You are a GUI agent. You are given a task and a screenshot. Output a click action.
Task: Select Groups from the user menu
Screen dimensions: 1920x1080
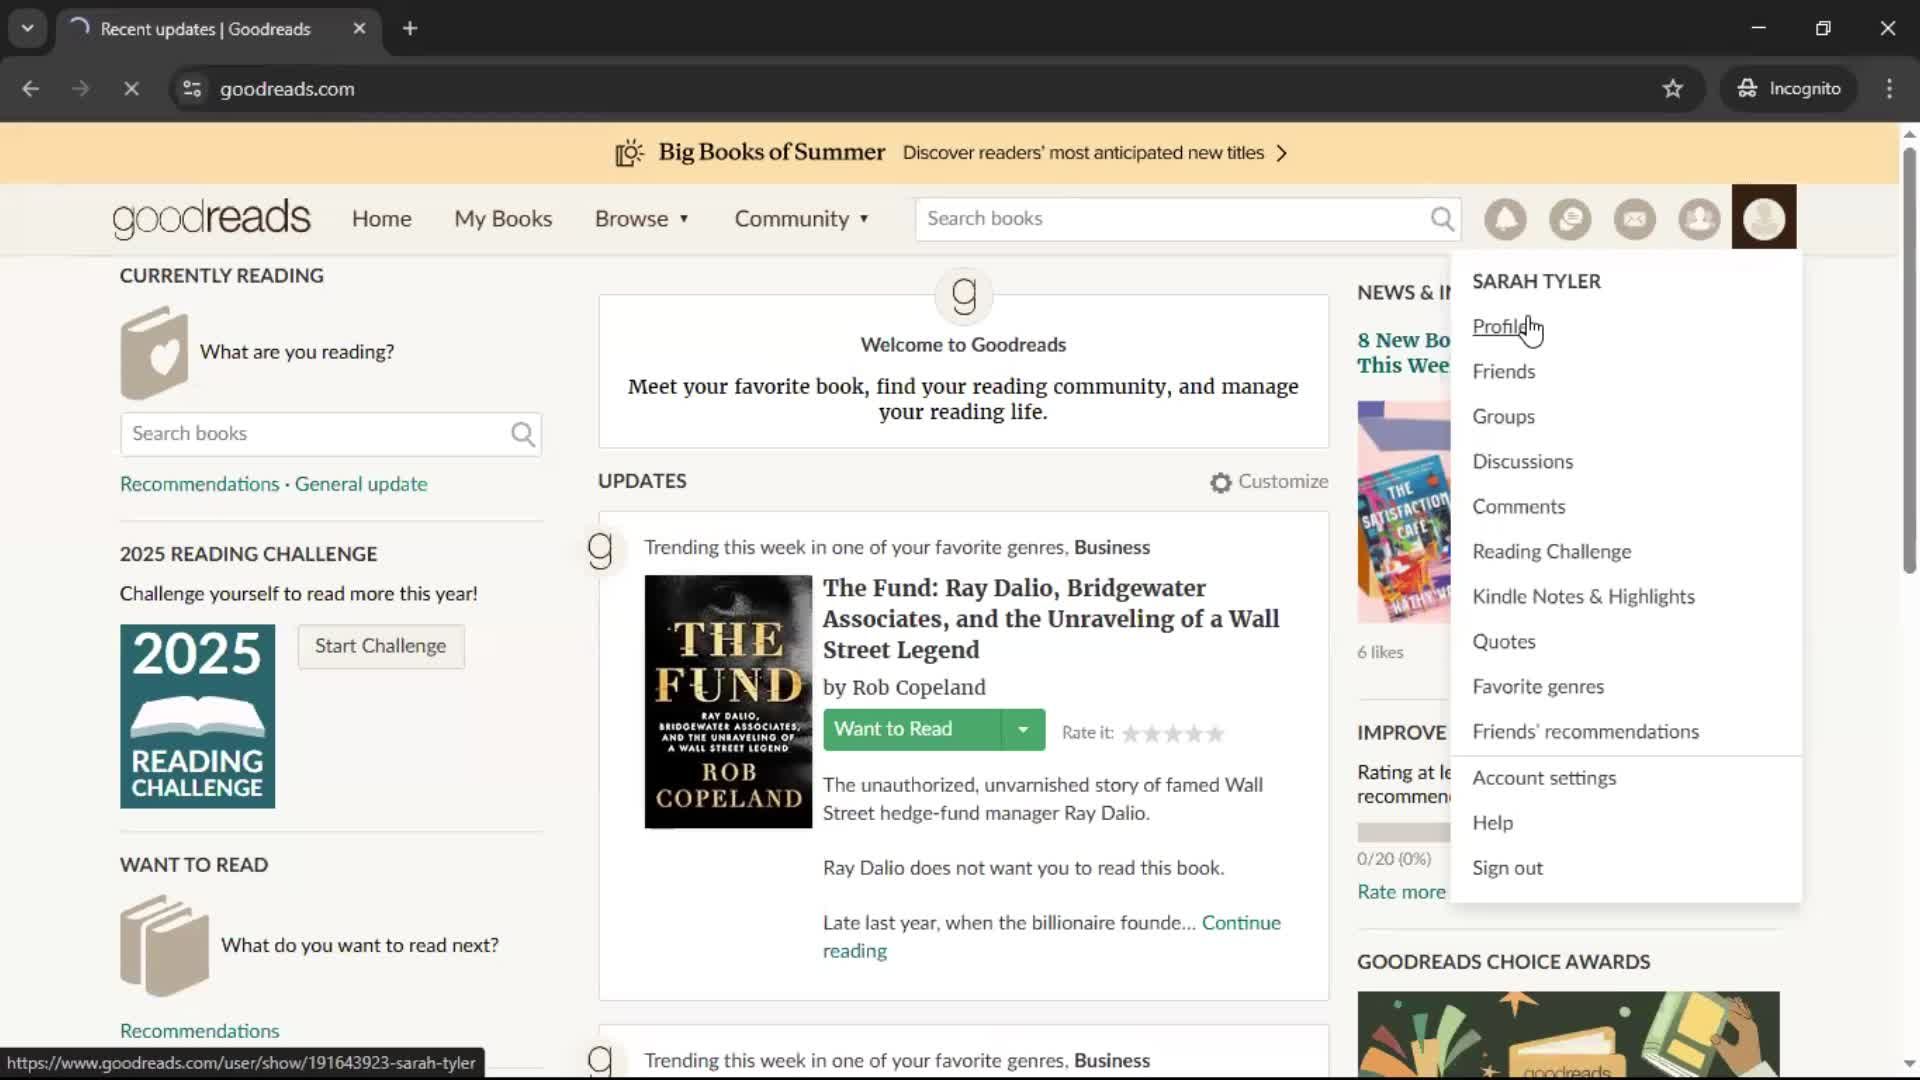[x=1503, y=417]
